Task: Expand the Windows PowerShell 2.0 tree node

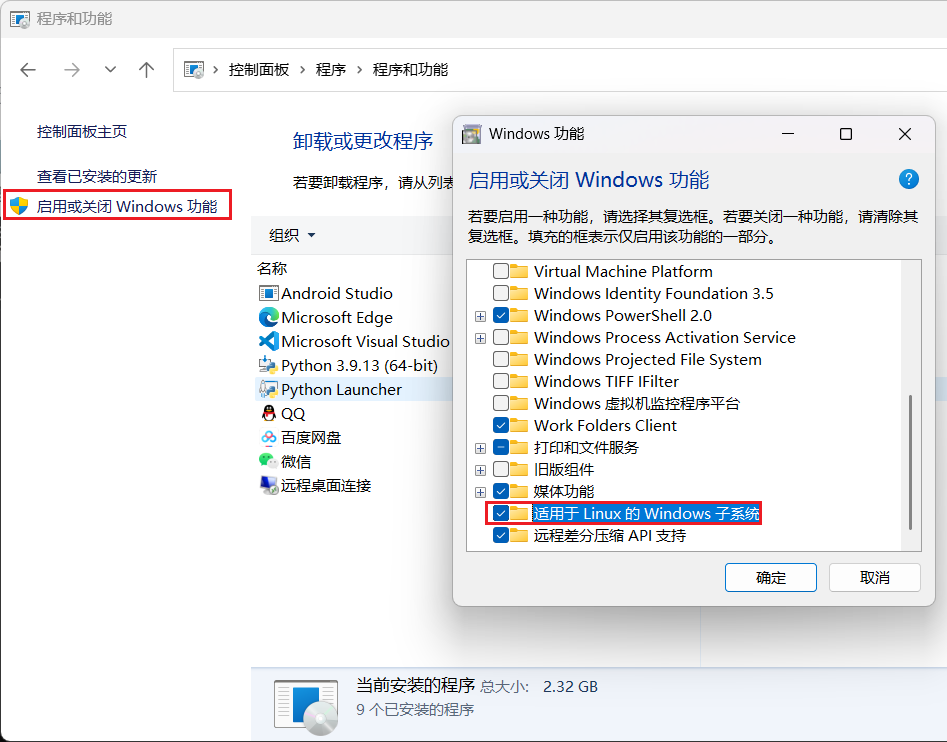Action: click(x=480, y=316)
